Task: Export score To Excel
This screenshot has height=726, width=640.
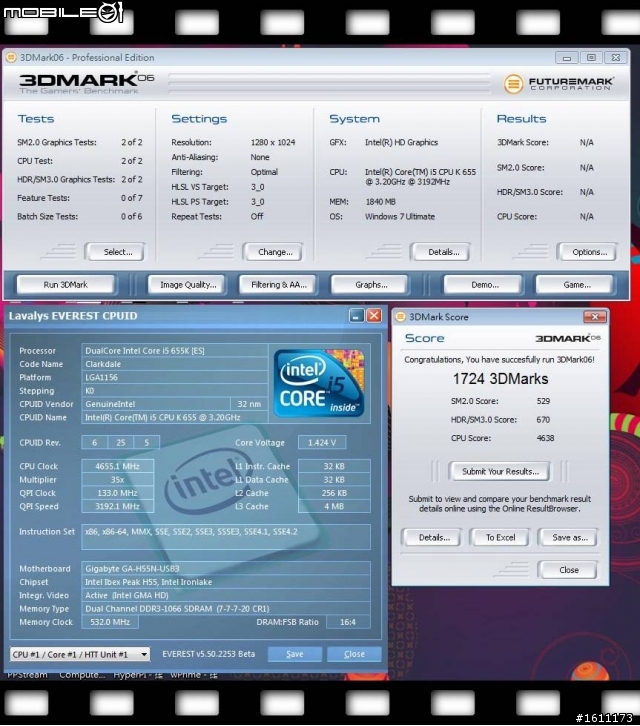Action: [x=500, y=538]
